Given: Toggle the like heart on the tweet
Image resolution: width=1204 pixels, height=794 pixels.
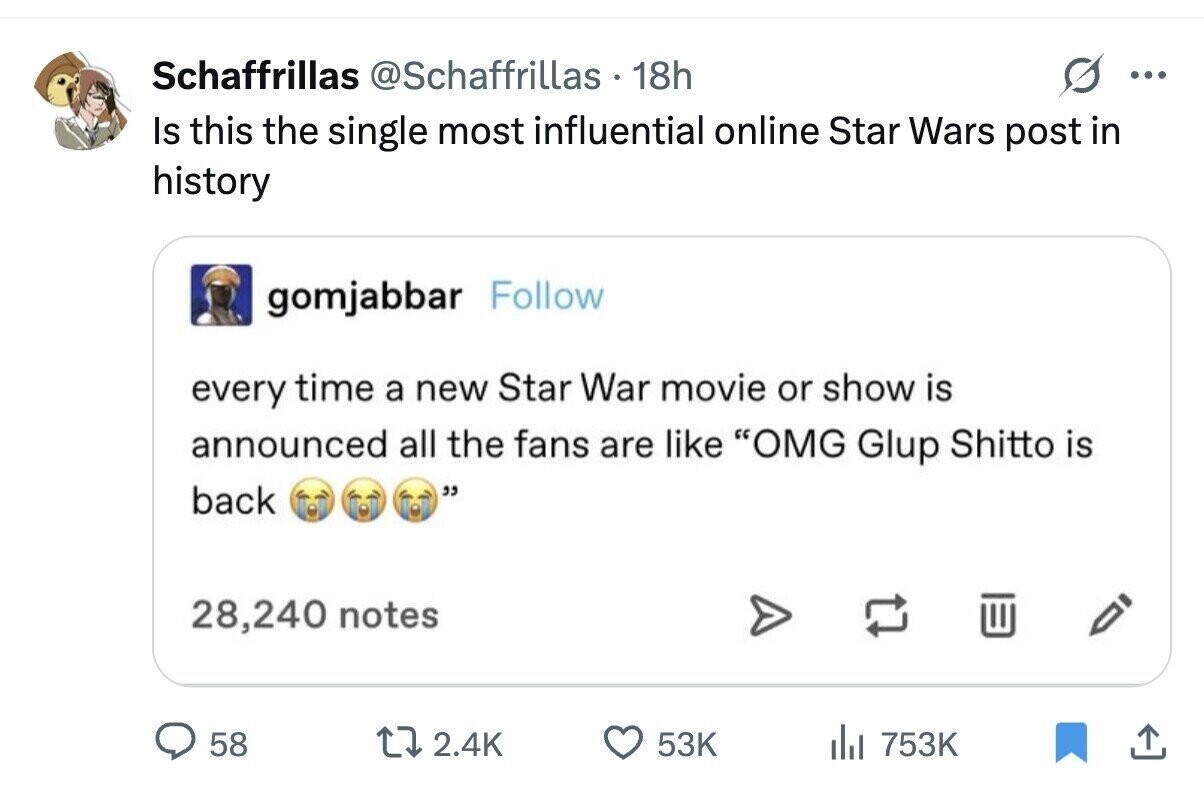Looking at the screenshot, I should (x=623, y=743).
